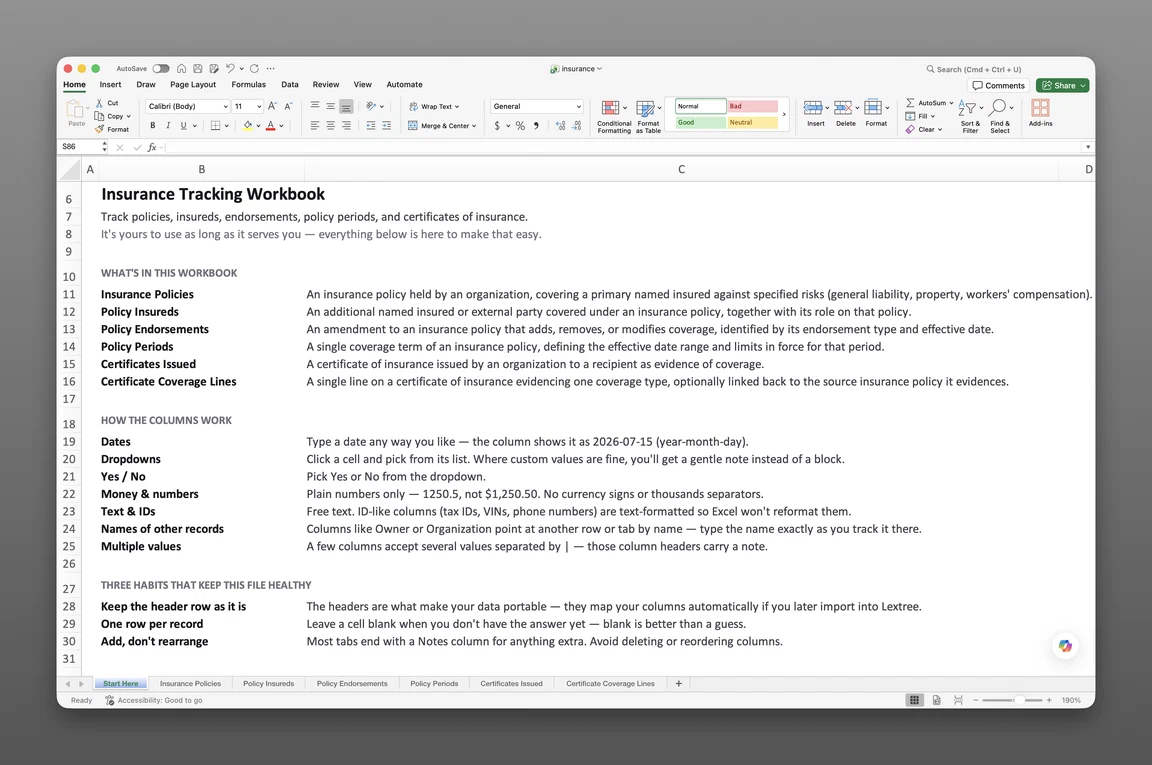Increase font size with the larger A icon
The width and height of the screenshot is (1152, 765).
point(273,106)
